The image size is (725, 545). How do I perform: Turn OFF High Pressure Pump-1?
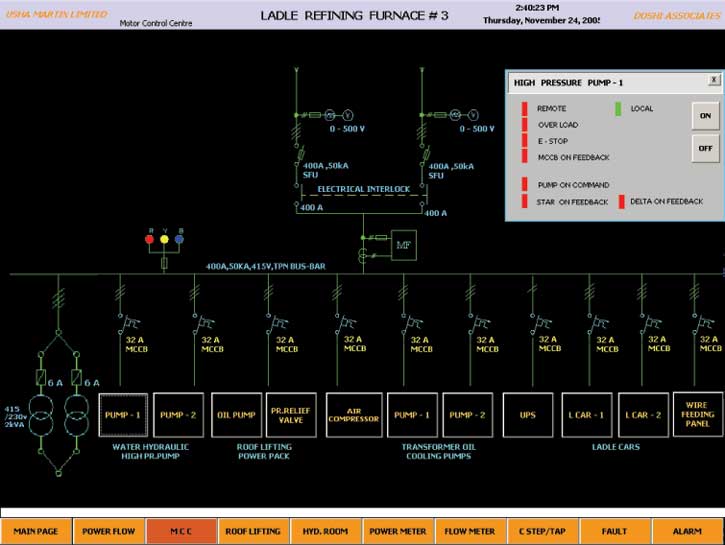[x=705, y=148]
